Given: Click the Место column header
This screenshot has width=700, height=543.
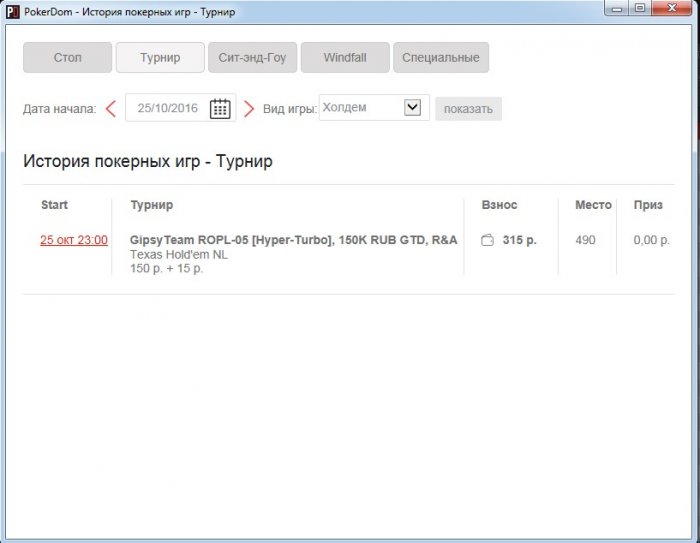Looking at the screenshot, I should pos(593,205).
